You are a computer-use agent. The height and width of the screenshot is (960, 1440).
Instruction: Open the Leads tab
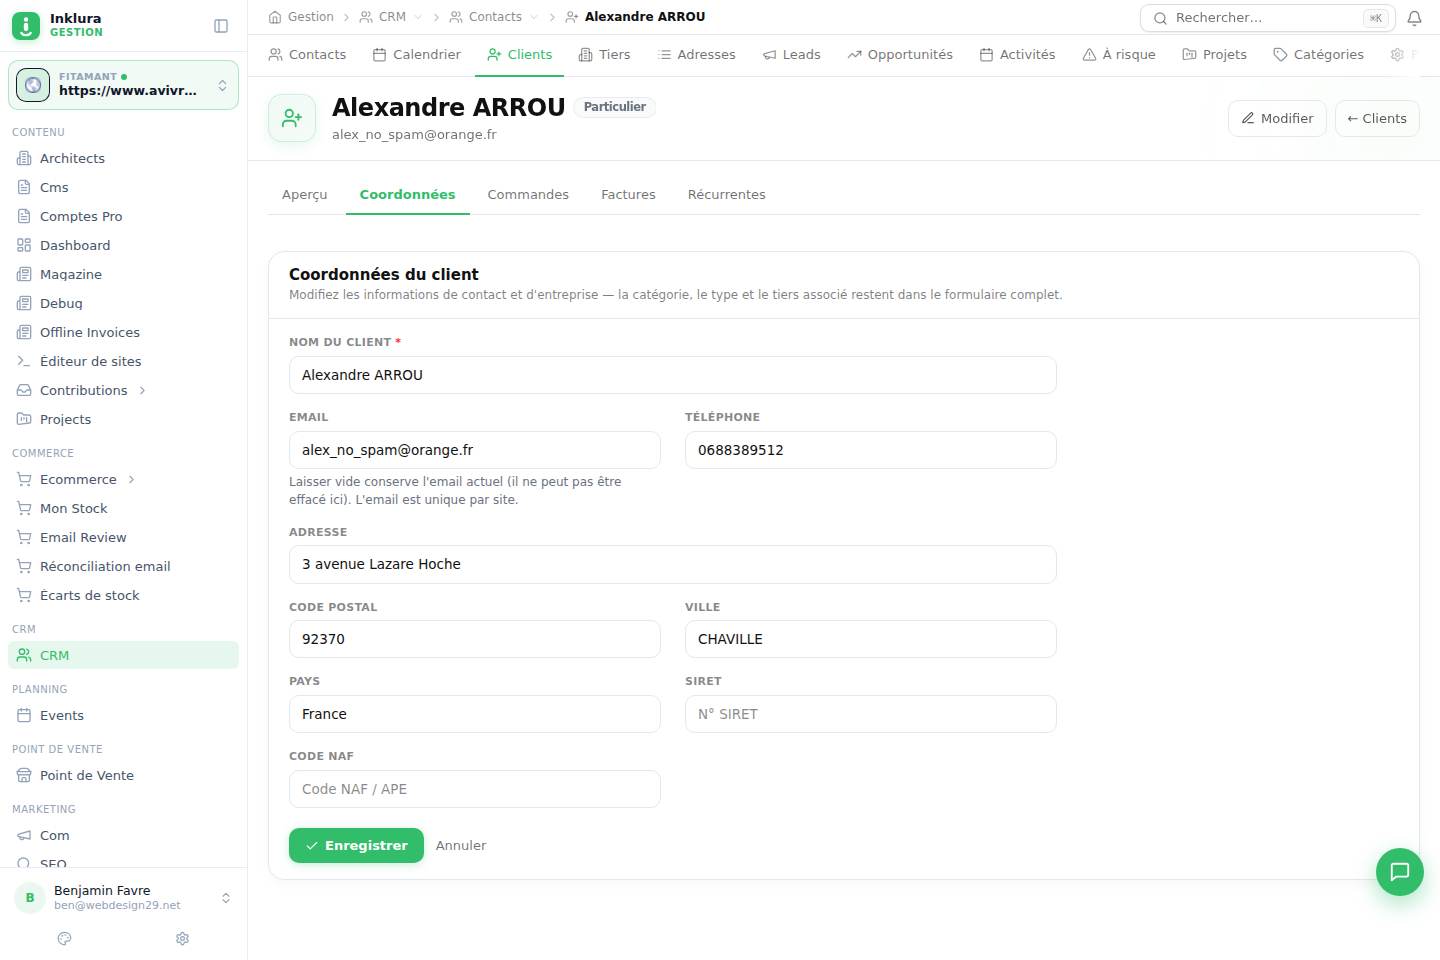click(791, 55)
